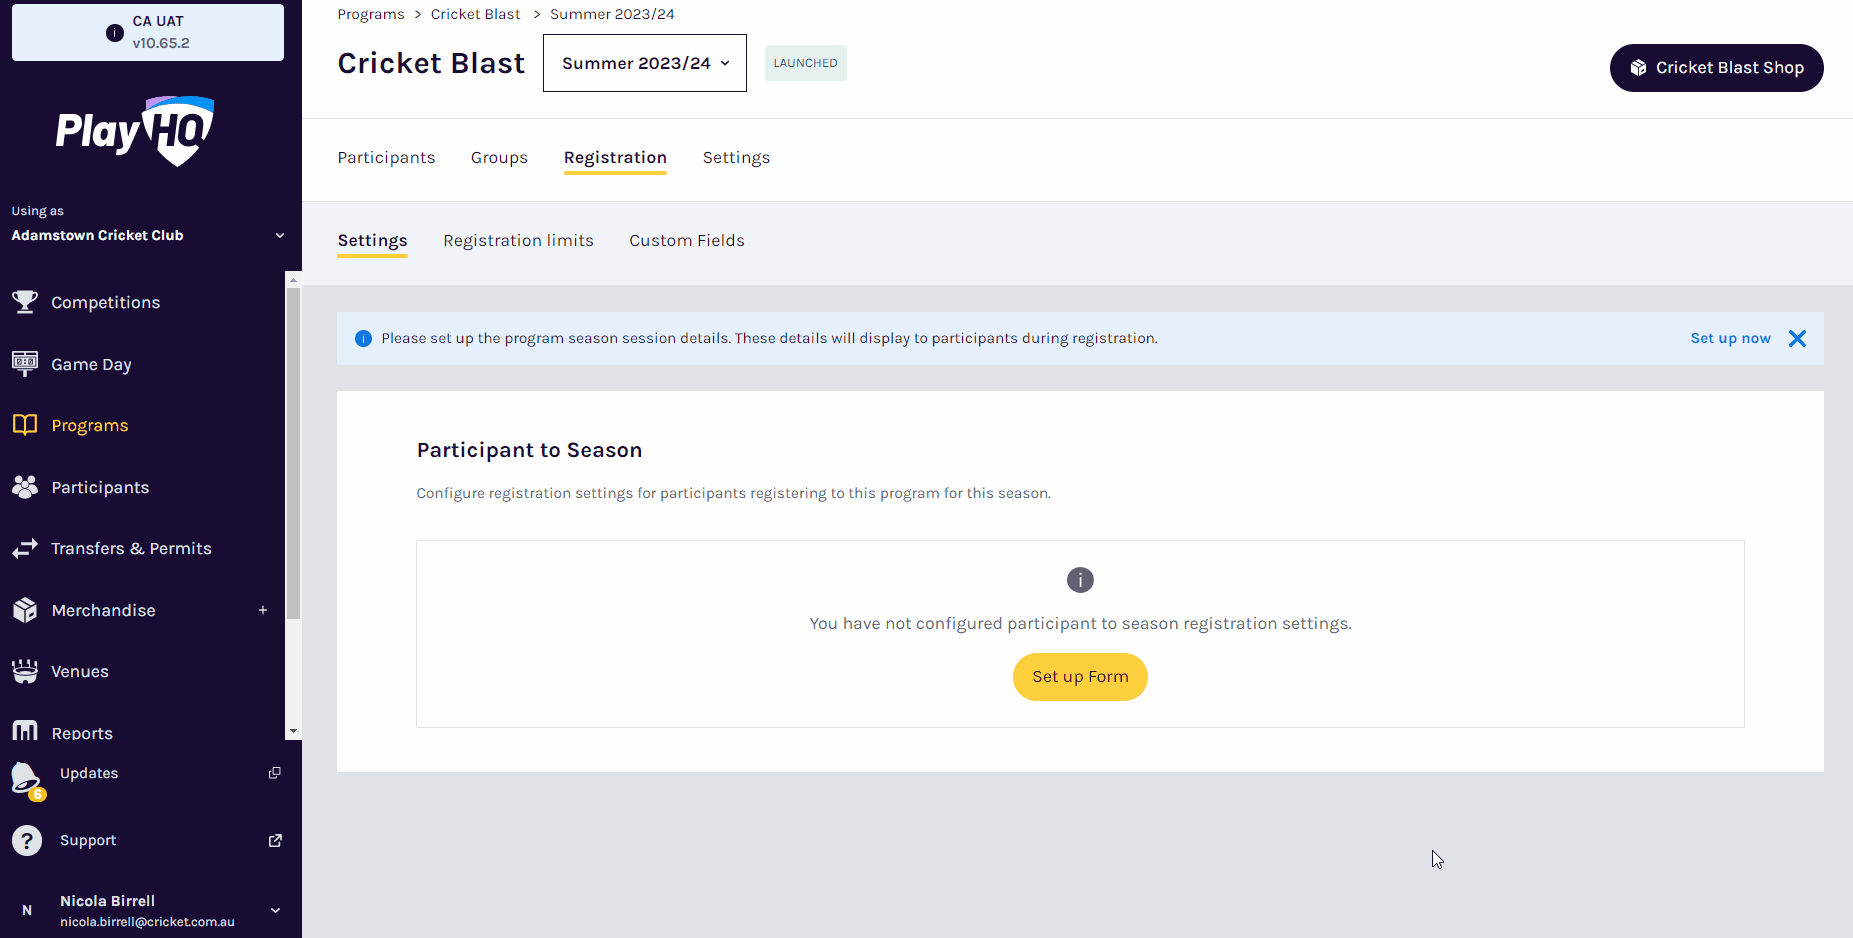Click the CA UAT version info icon
The image size is (1853, 938).
(115, 33)
